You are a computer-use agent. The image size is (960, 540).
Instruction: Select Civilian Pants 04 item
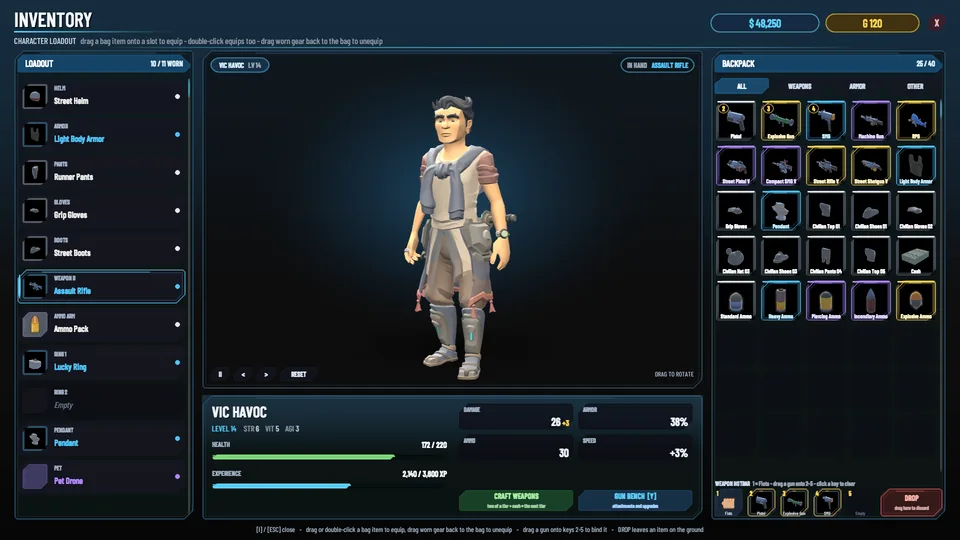click(x=826, y=256)
